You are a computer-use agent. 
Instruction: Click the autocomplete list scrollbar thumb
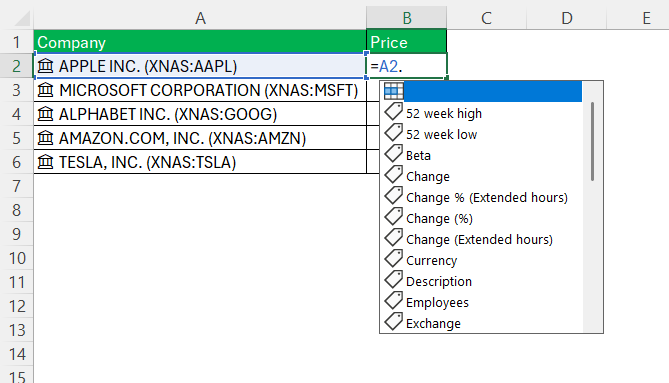[x=592, y=141]
